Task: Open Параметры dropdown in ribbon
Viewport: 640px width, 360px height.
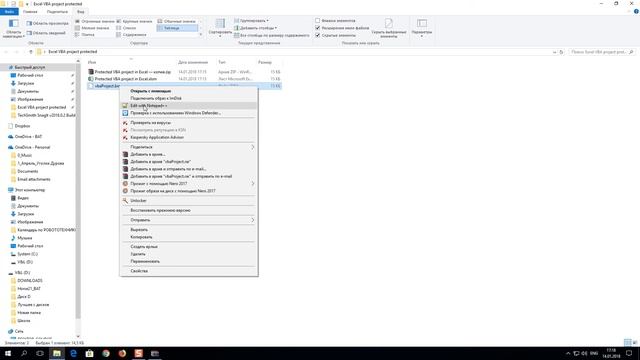Action: [x=422, y=28]
